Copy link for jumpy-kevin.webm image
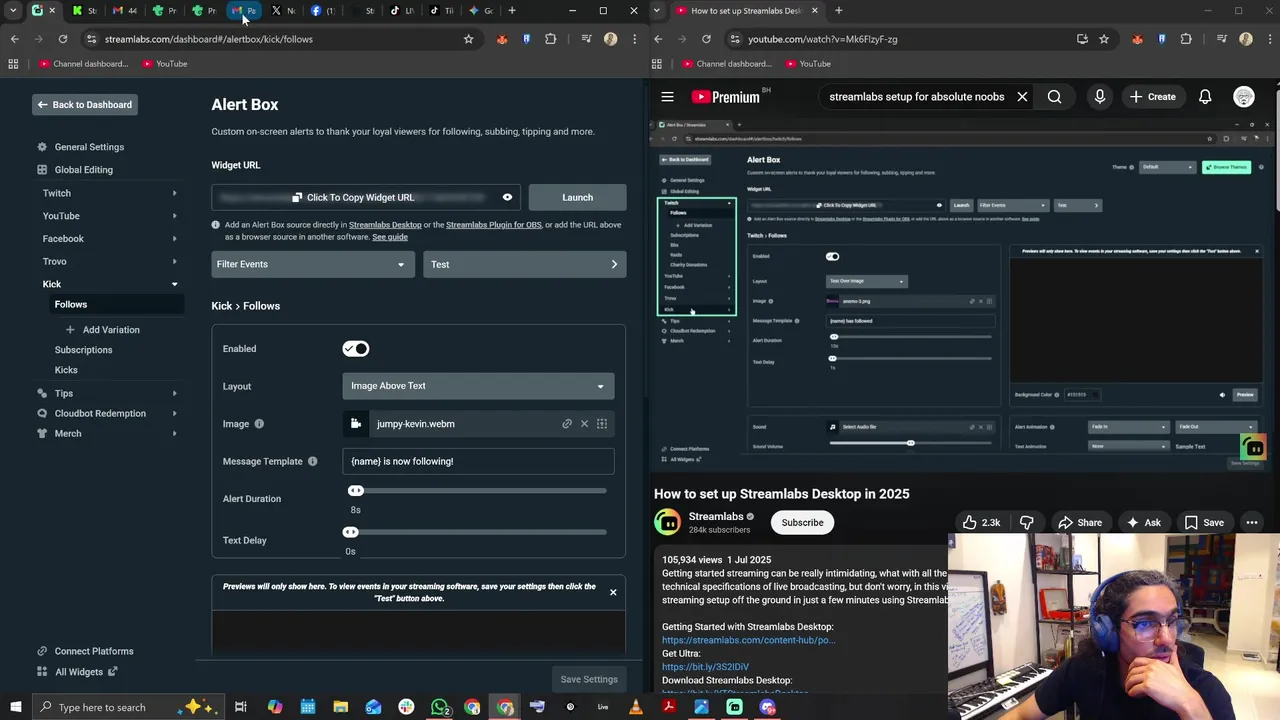The width and height of the screenshot is (1280, 720). (x=567, y=424)
